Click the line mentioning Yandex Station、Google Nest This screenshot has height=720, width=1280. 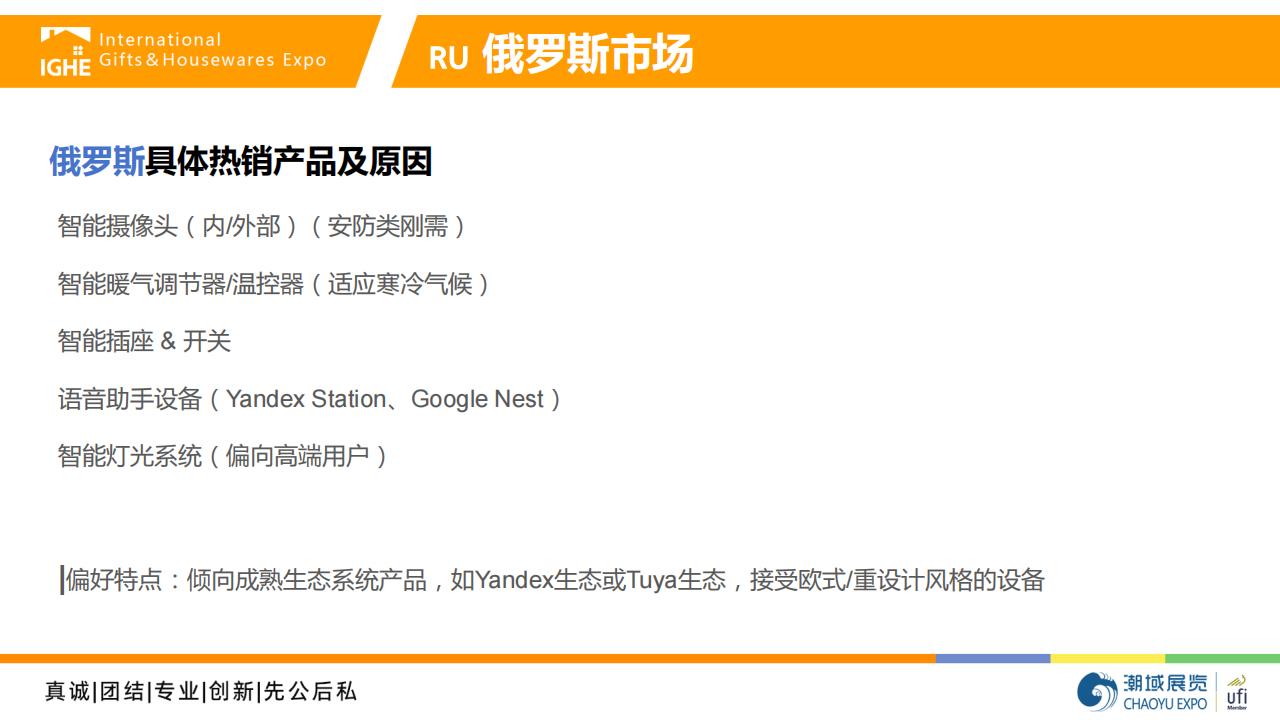click(310, 399)
